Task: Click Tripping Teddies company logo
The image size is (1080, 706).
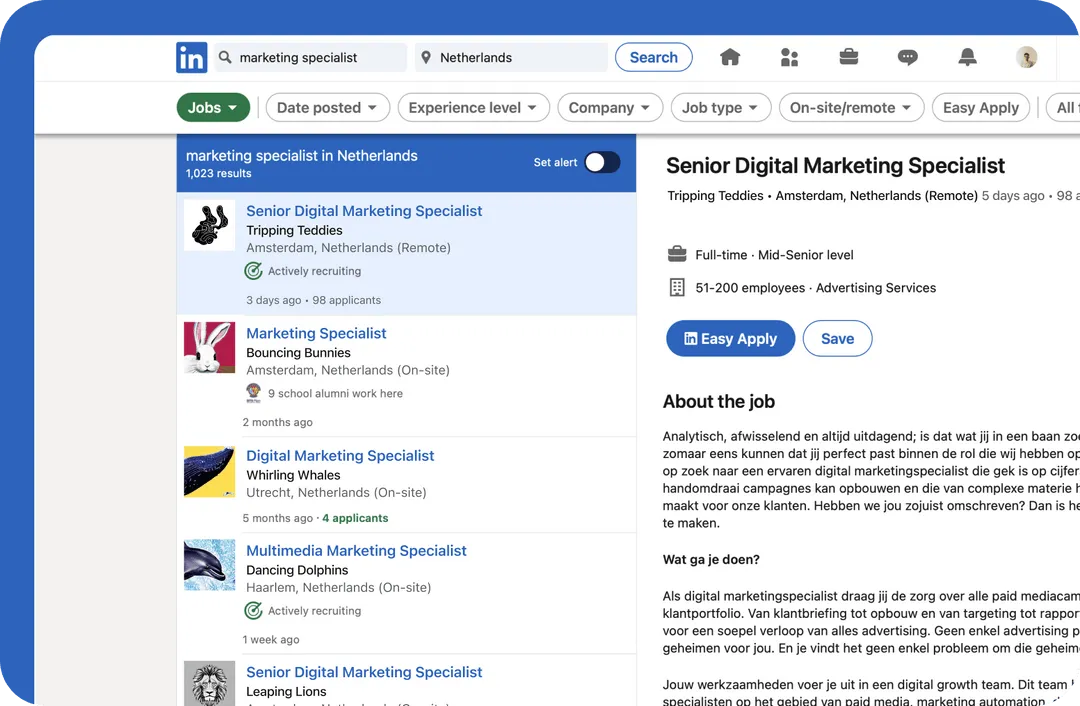Action: (x=209, y=225)
